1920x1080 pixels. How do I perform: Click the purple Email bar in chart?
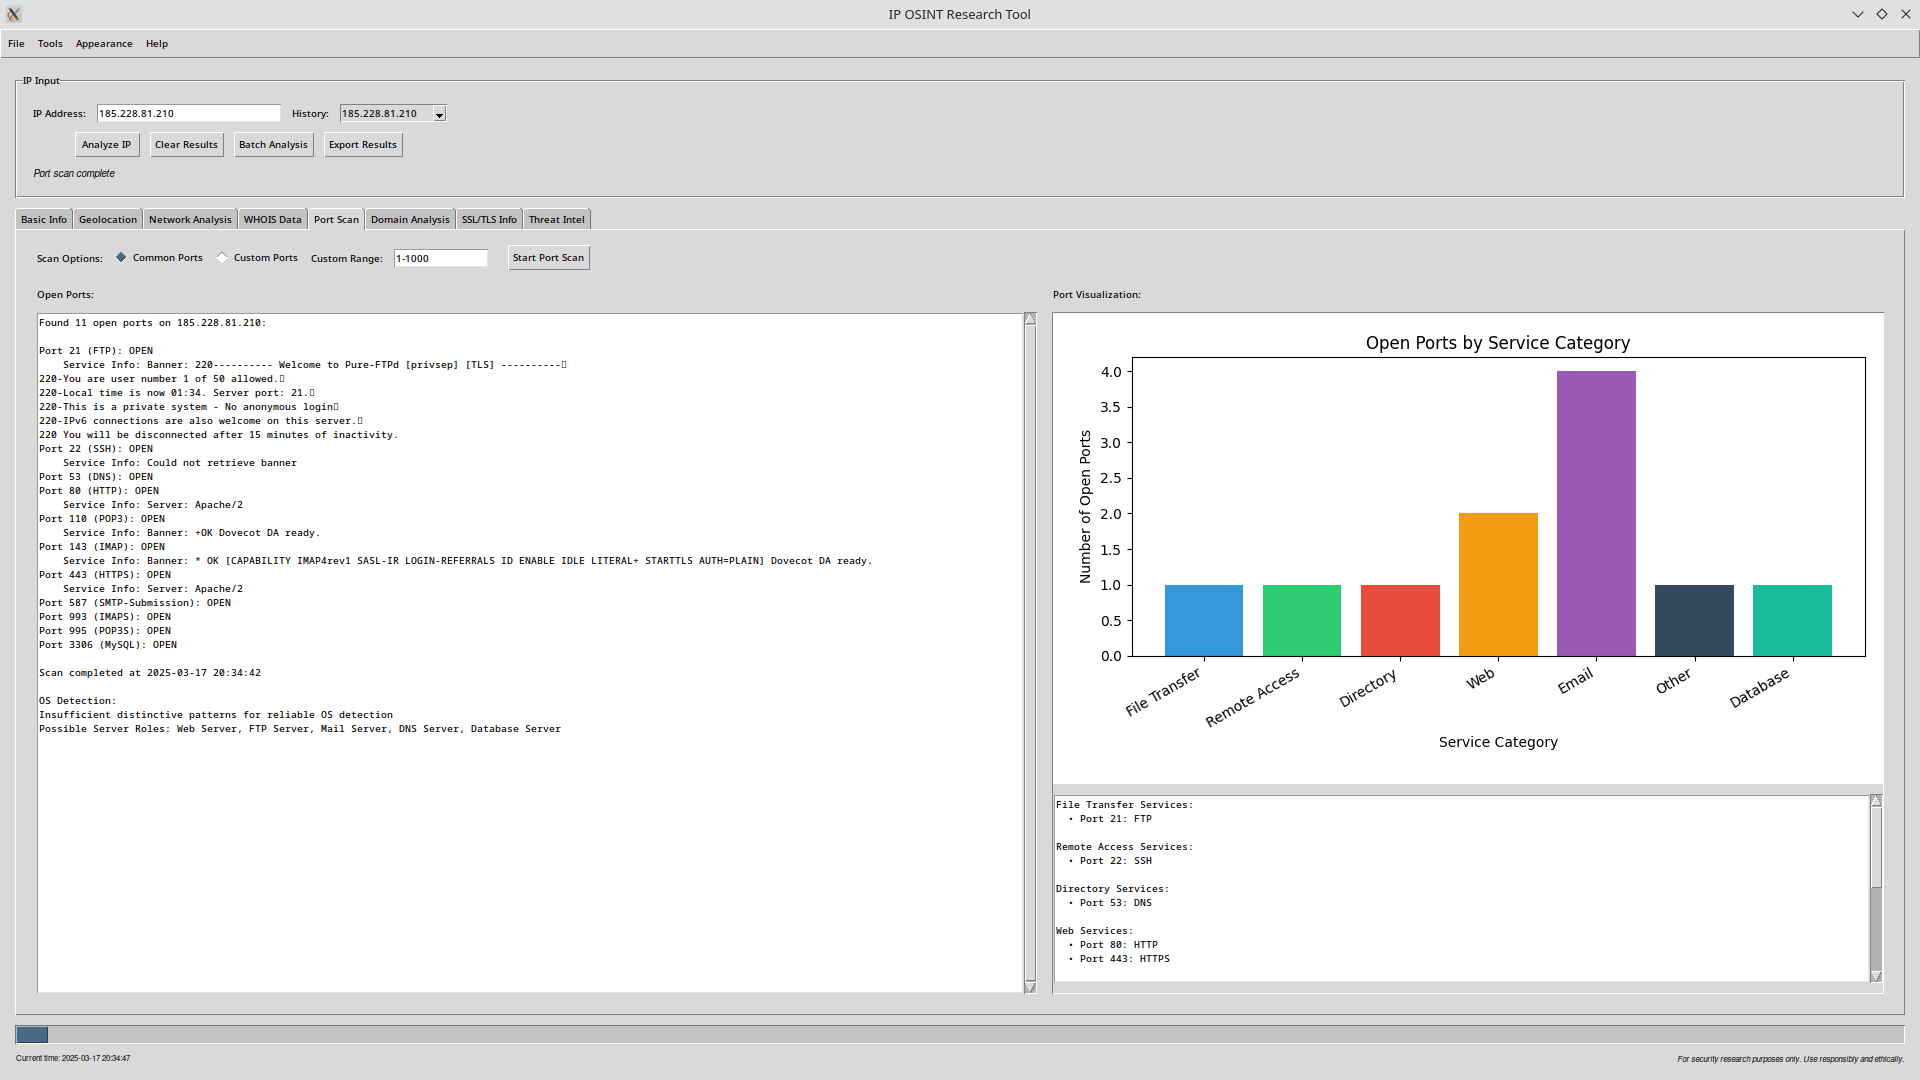[1596, 513]
